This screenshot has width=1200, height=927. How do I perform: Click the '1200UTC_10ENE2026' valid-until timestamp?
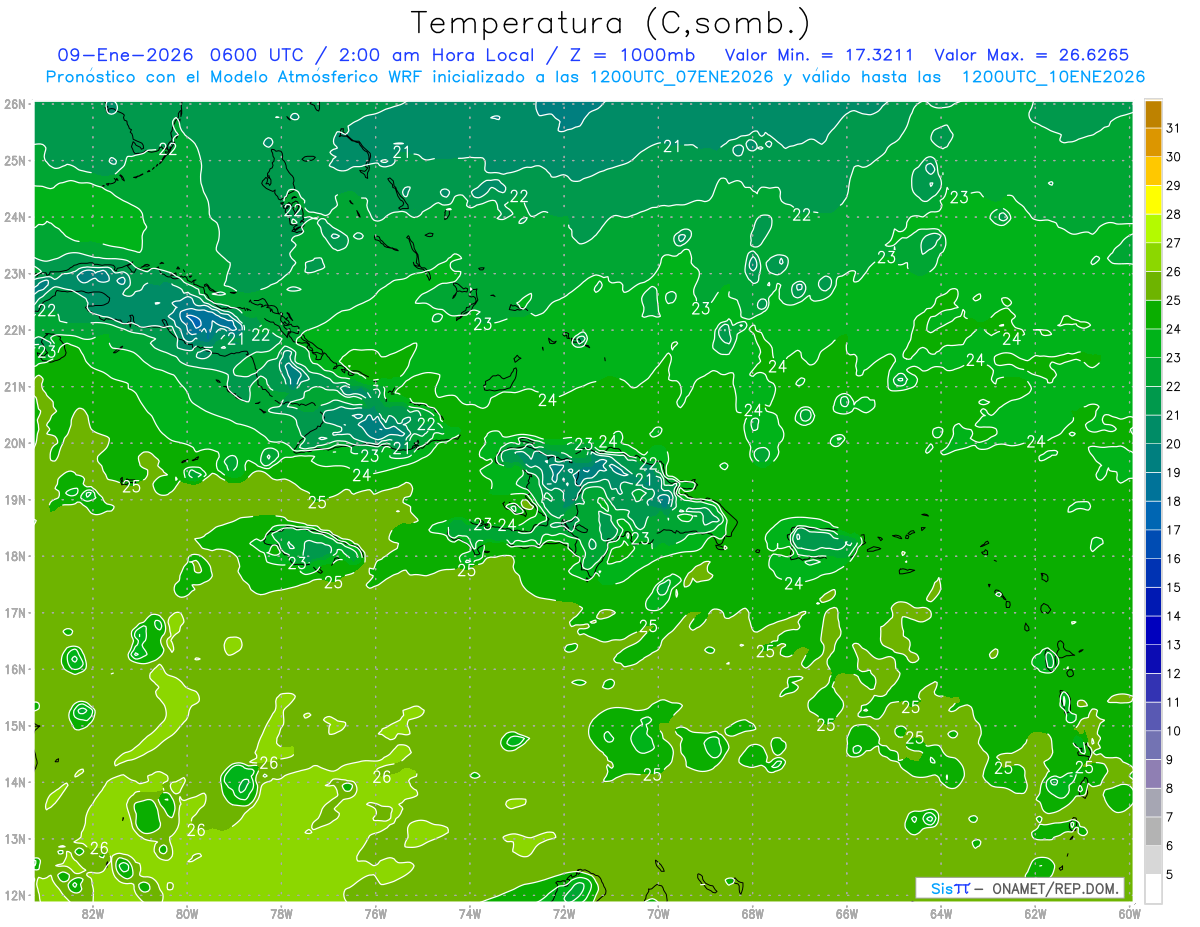(x=1054, y=77)
